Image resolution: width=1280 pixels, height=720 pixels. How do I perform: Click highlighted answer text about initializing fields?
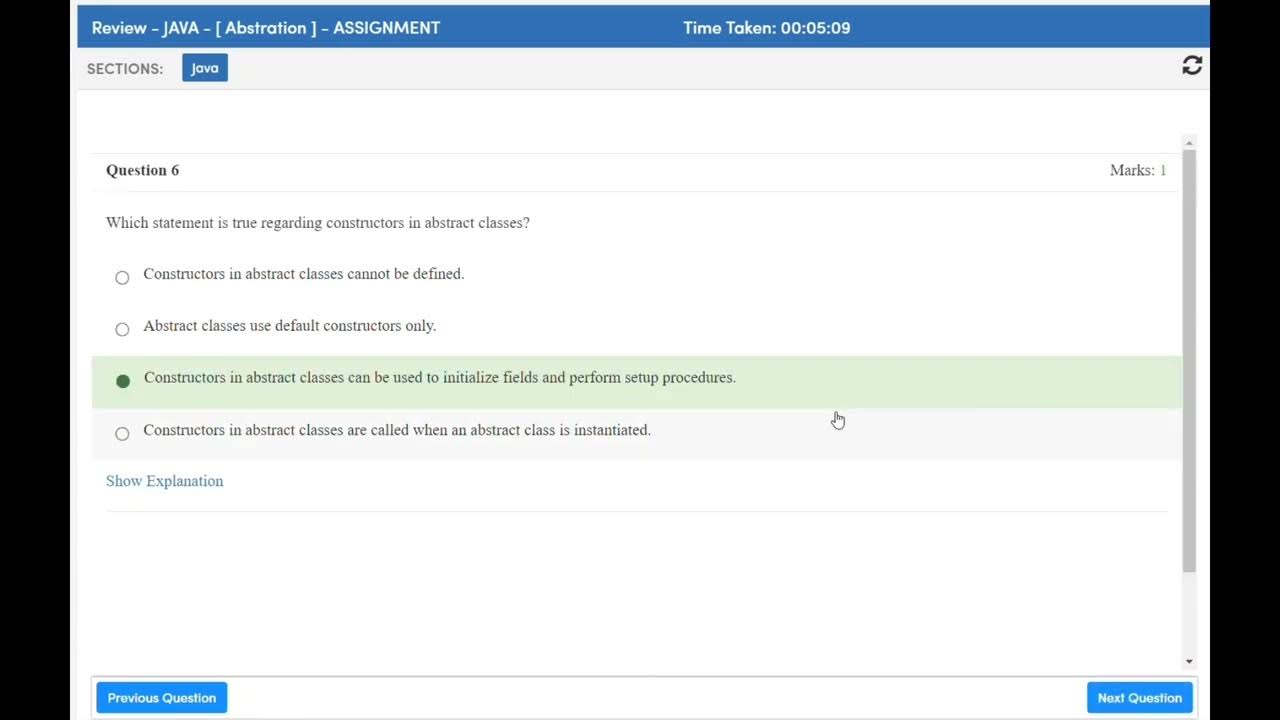(x=440, y=378)
